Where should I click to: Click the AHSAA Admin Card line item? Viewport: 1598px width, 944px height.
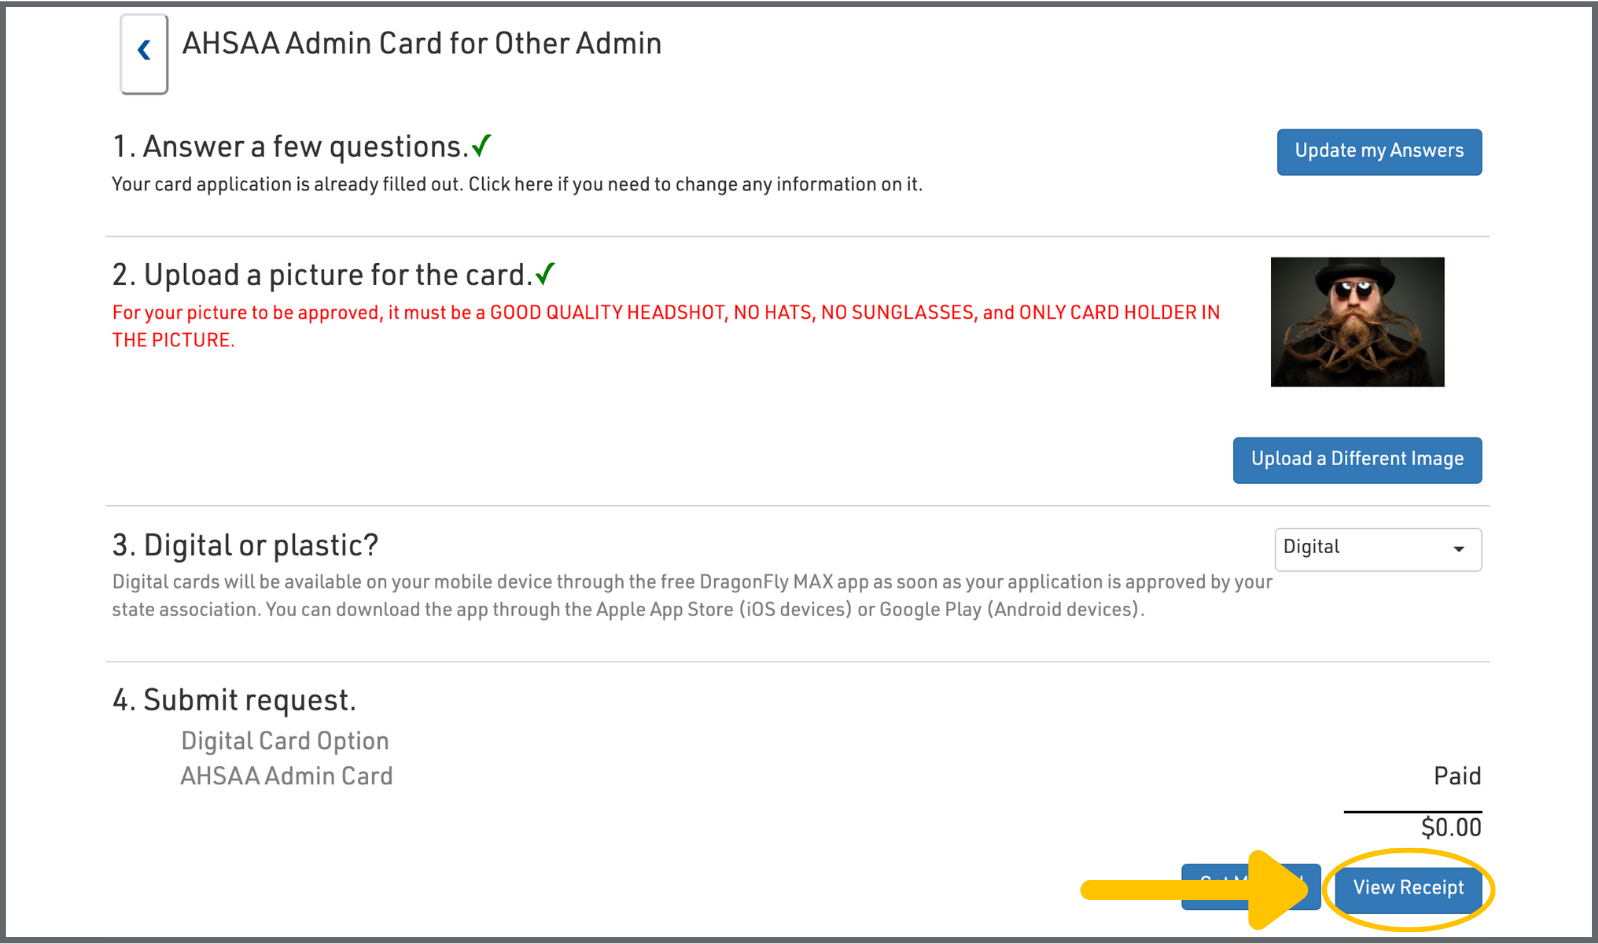286,776
